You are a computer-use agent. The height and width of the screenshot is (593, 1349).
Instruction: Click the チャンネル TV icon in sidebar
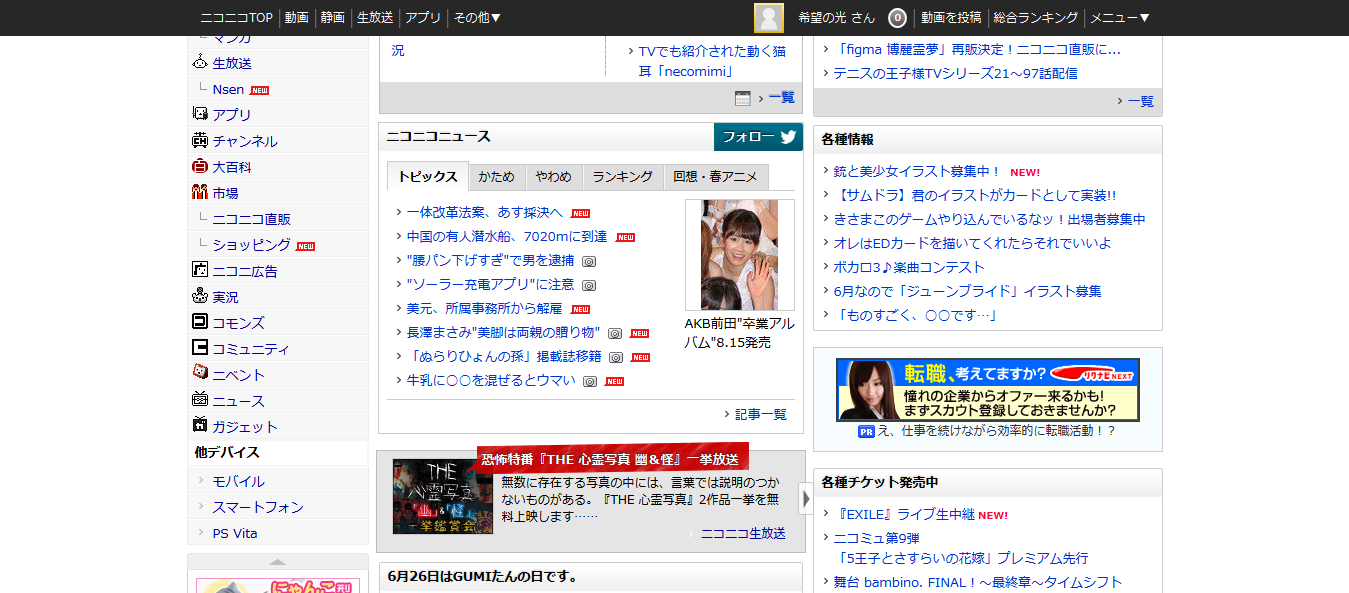pyautogui.click(x=200, y=140)
